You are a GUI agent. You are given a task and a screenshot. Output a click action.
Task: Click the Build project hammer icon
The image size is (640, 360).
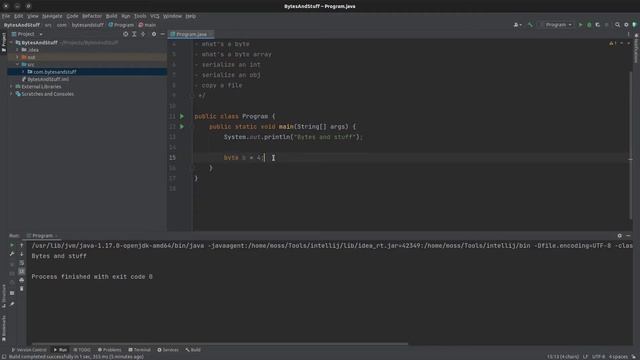click(x=530, y=25)
